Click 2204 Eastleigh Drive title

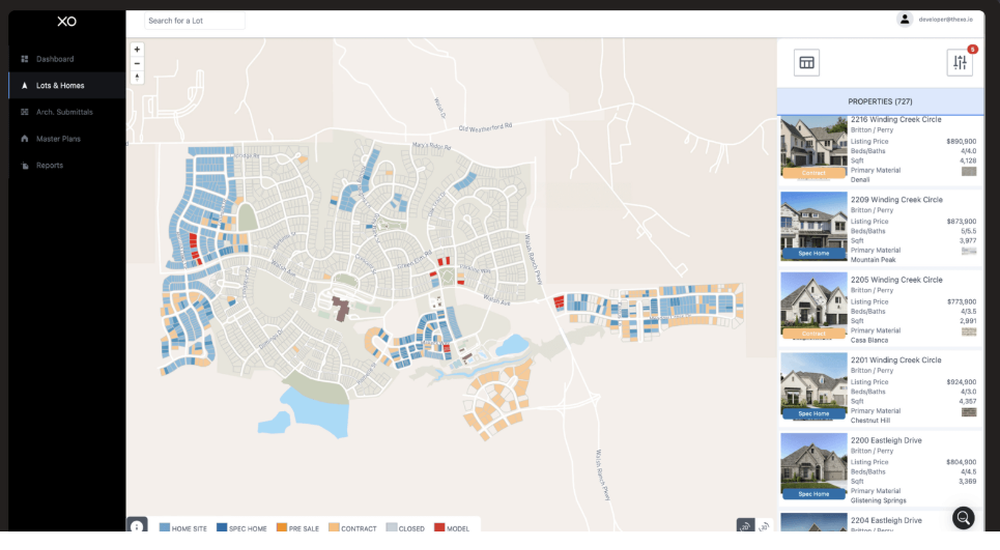(886, 521)
